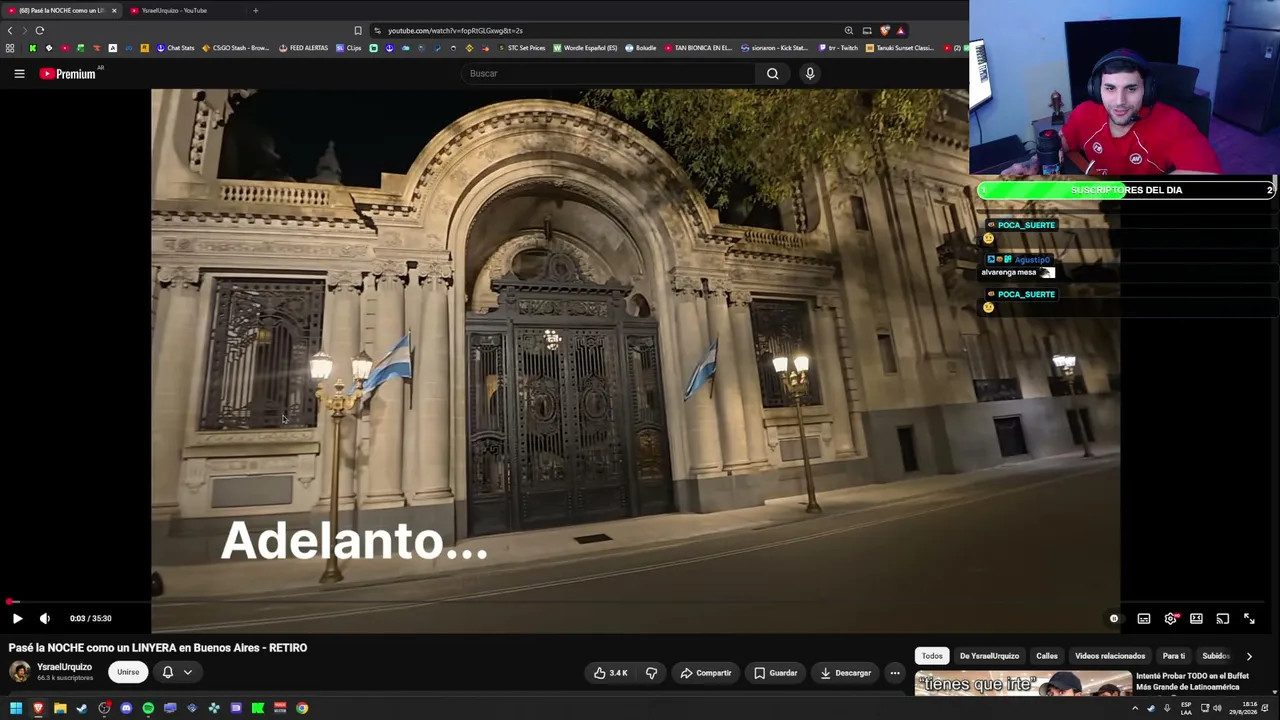
Task: Open Google Chrome from taskbar
Action: [x=302, y=708]
